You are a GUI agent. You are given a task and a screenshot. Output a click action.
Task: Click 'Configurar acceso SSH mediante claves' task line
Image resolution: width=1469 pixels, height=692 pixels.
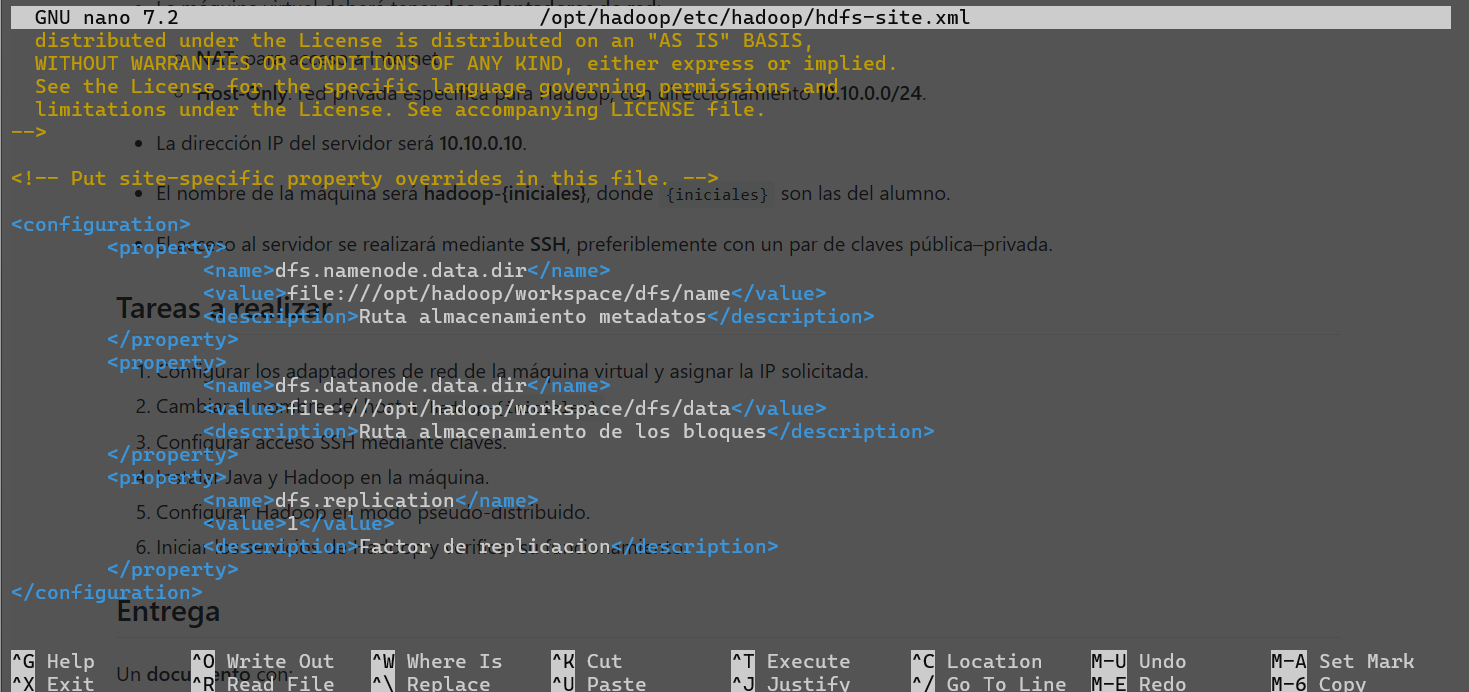[x=331, y=442]
